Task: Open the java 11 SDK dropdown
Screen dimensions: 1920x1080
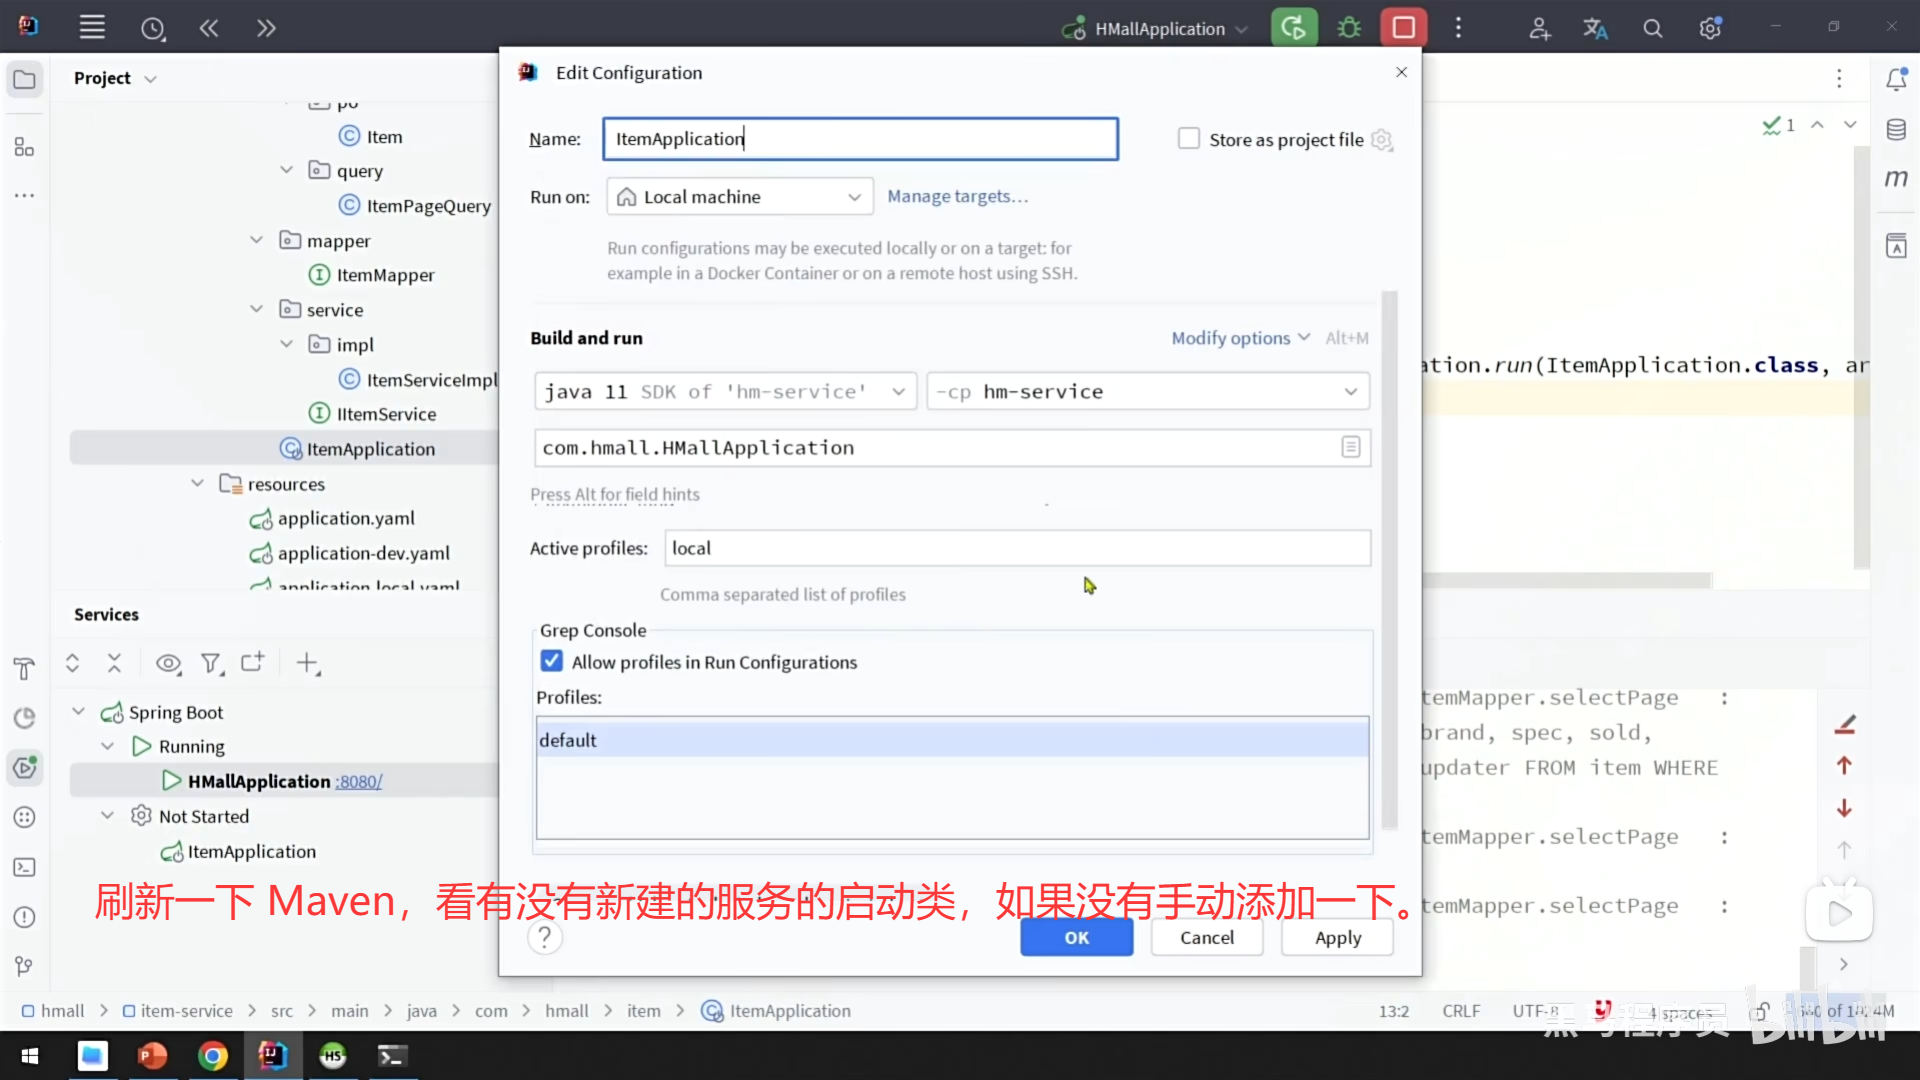Action: pyautogui.click(x=725, y=392)
